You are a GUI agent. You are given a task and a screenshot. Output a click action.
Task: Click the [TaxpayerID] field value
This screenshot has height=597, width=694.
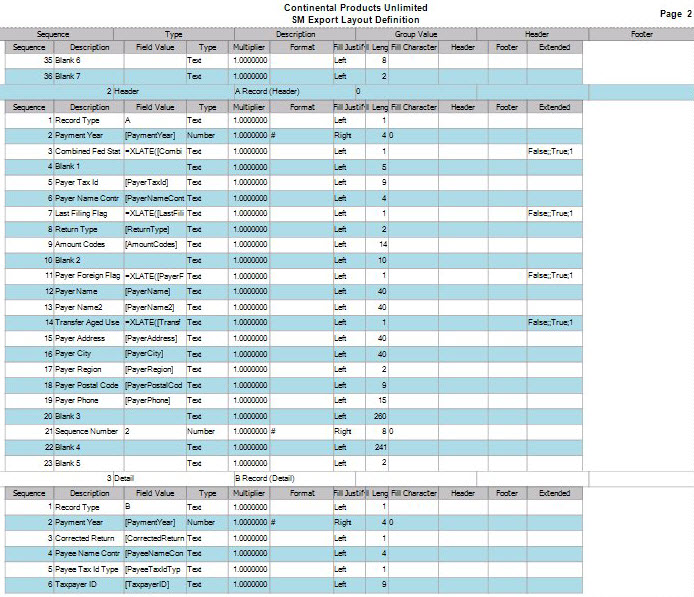[x=147, y=584]
